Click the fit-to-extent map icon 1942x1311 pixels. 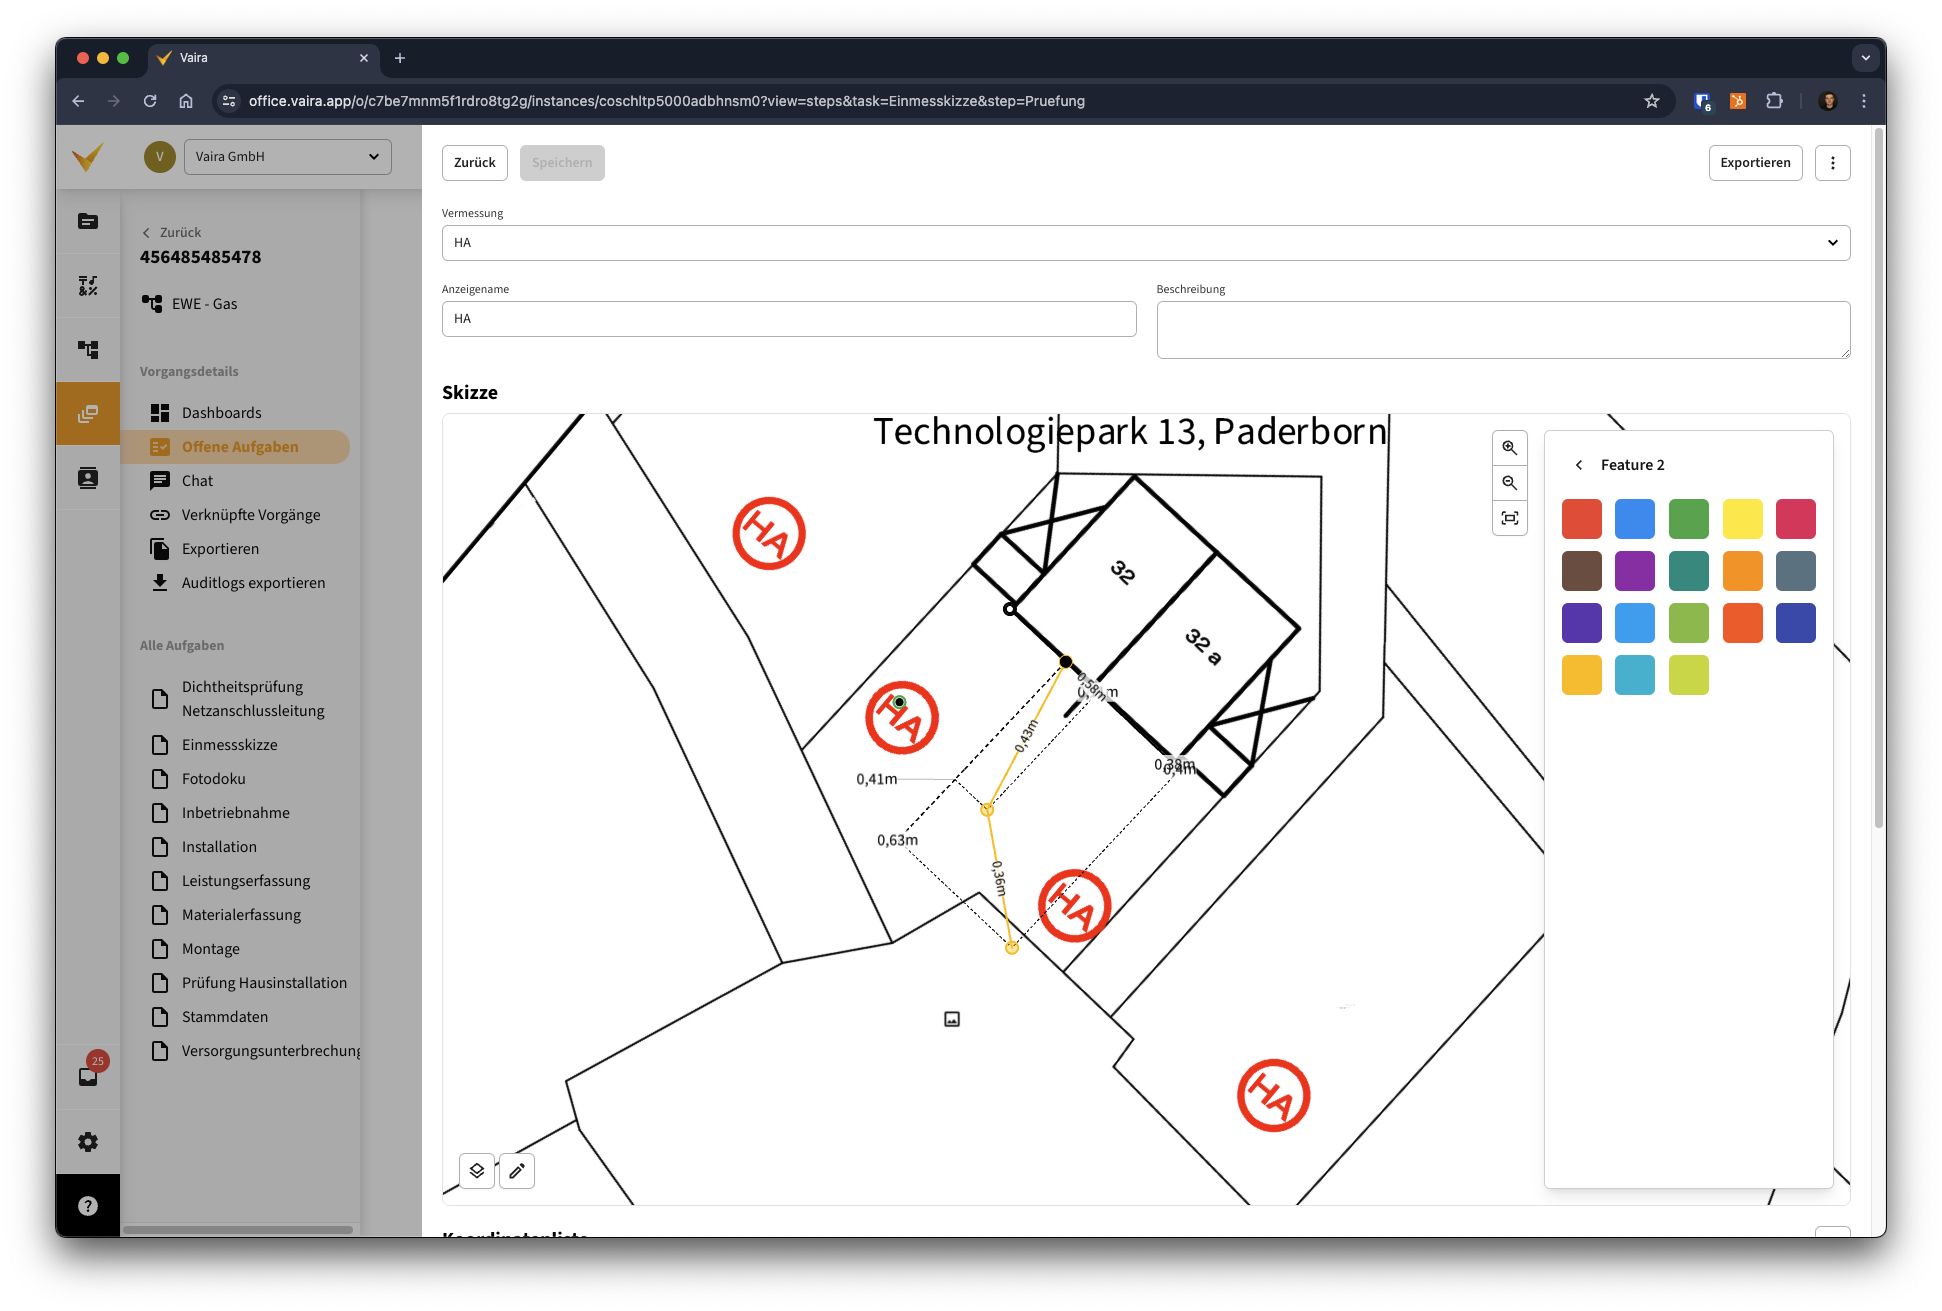(1509, 518)
